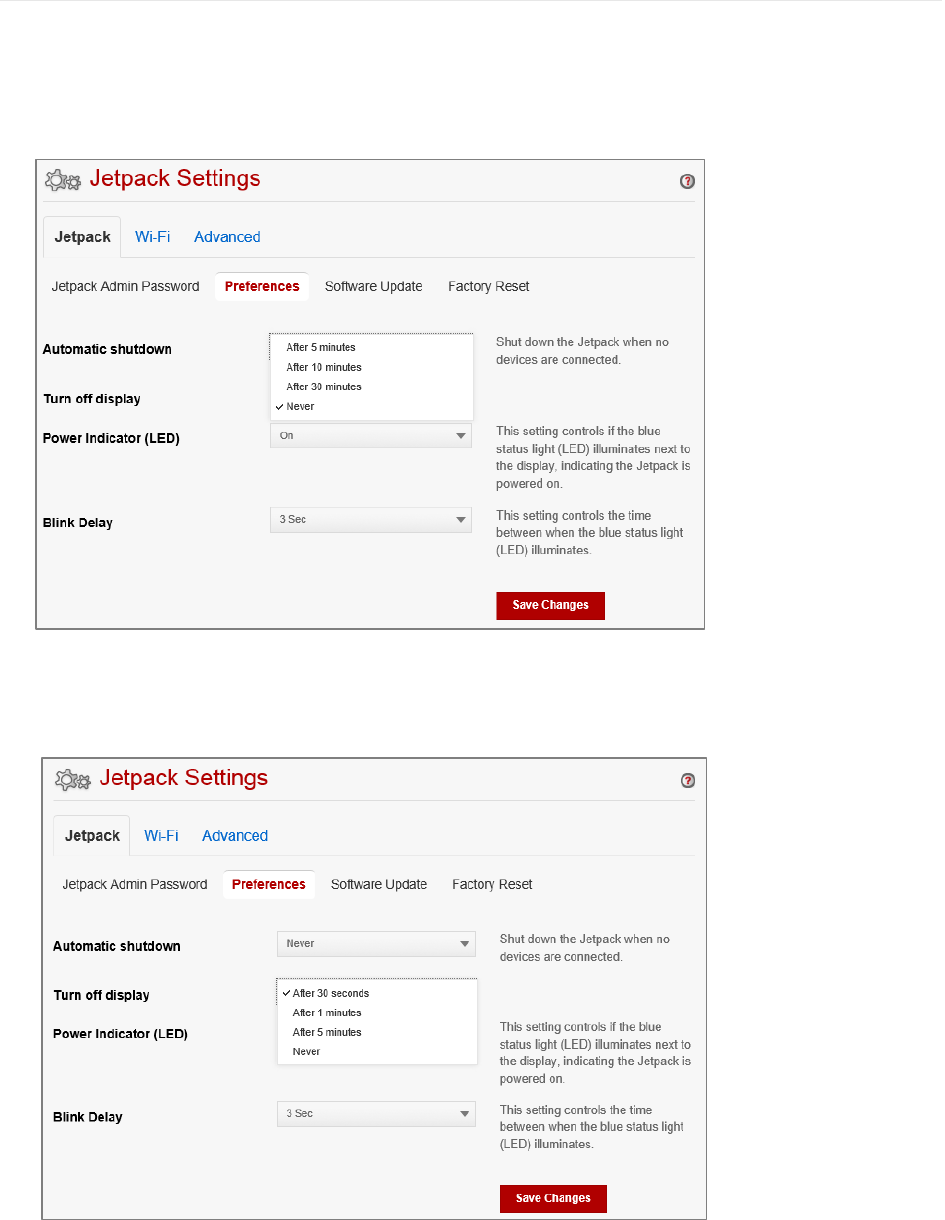Switch to the Wi-Fi tab in the lower panel
Viewport: 945px width, 1220px height.
(161, 836)
